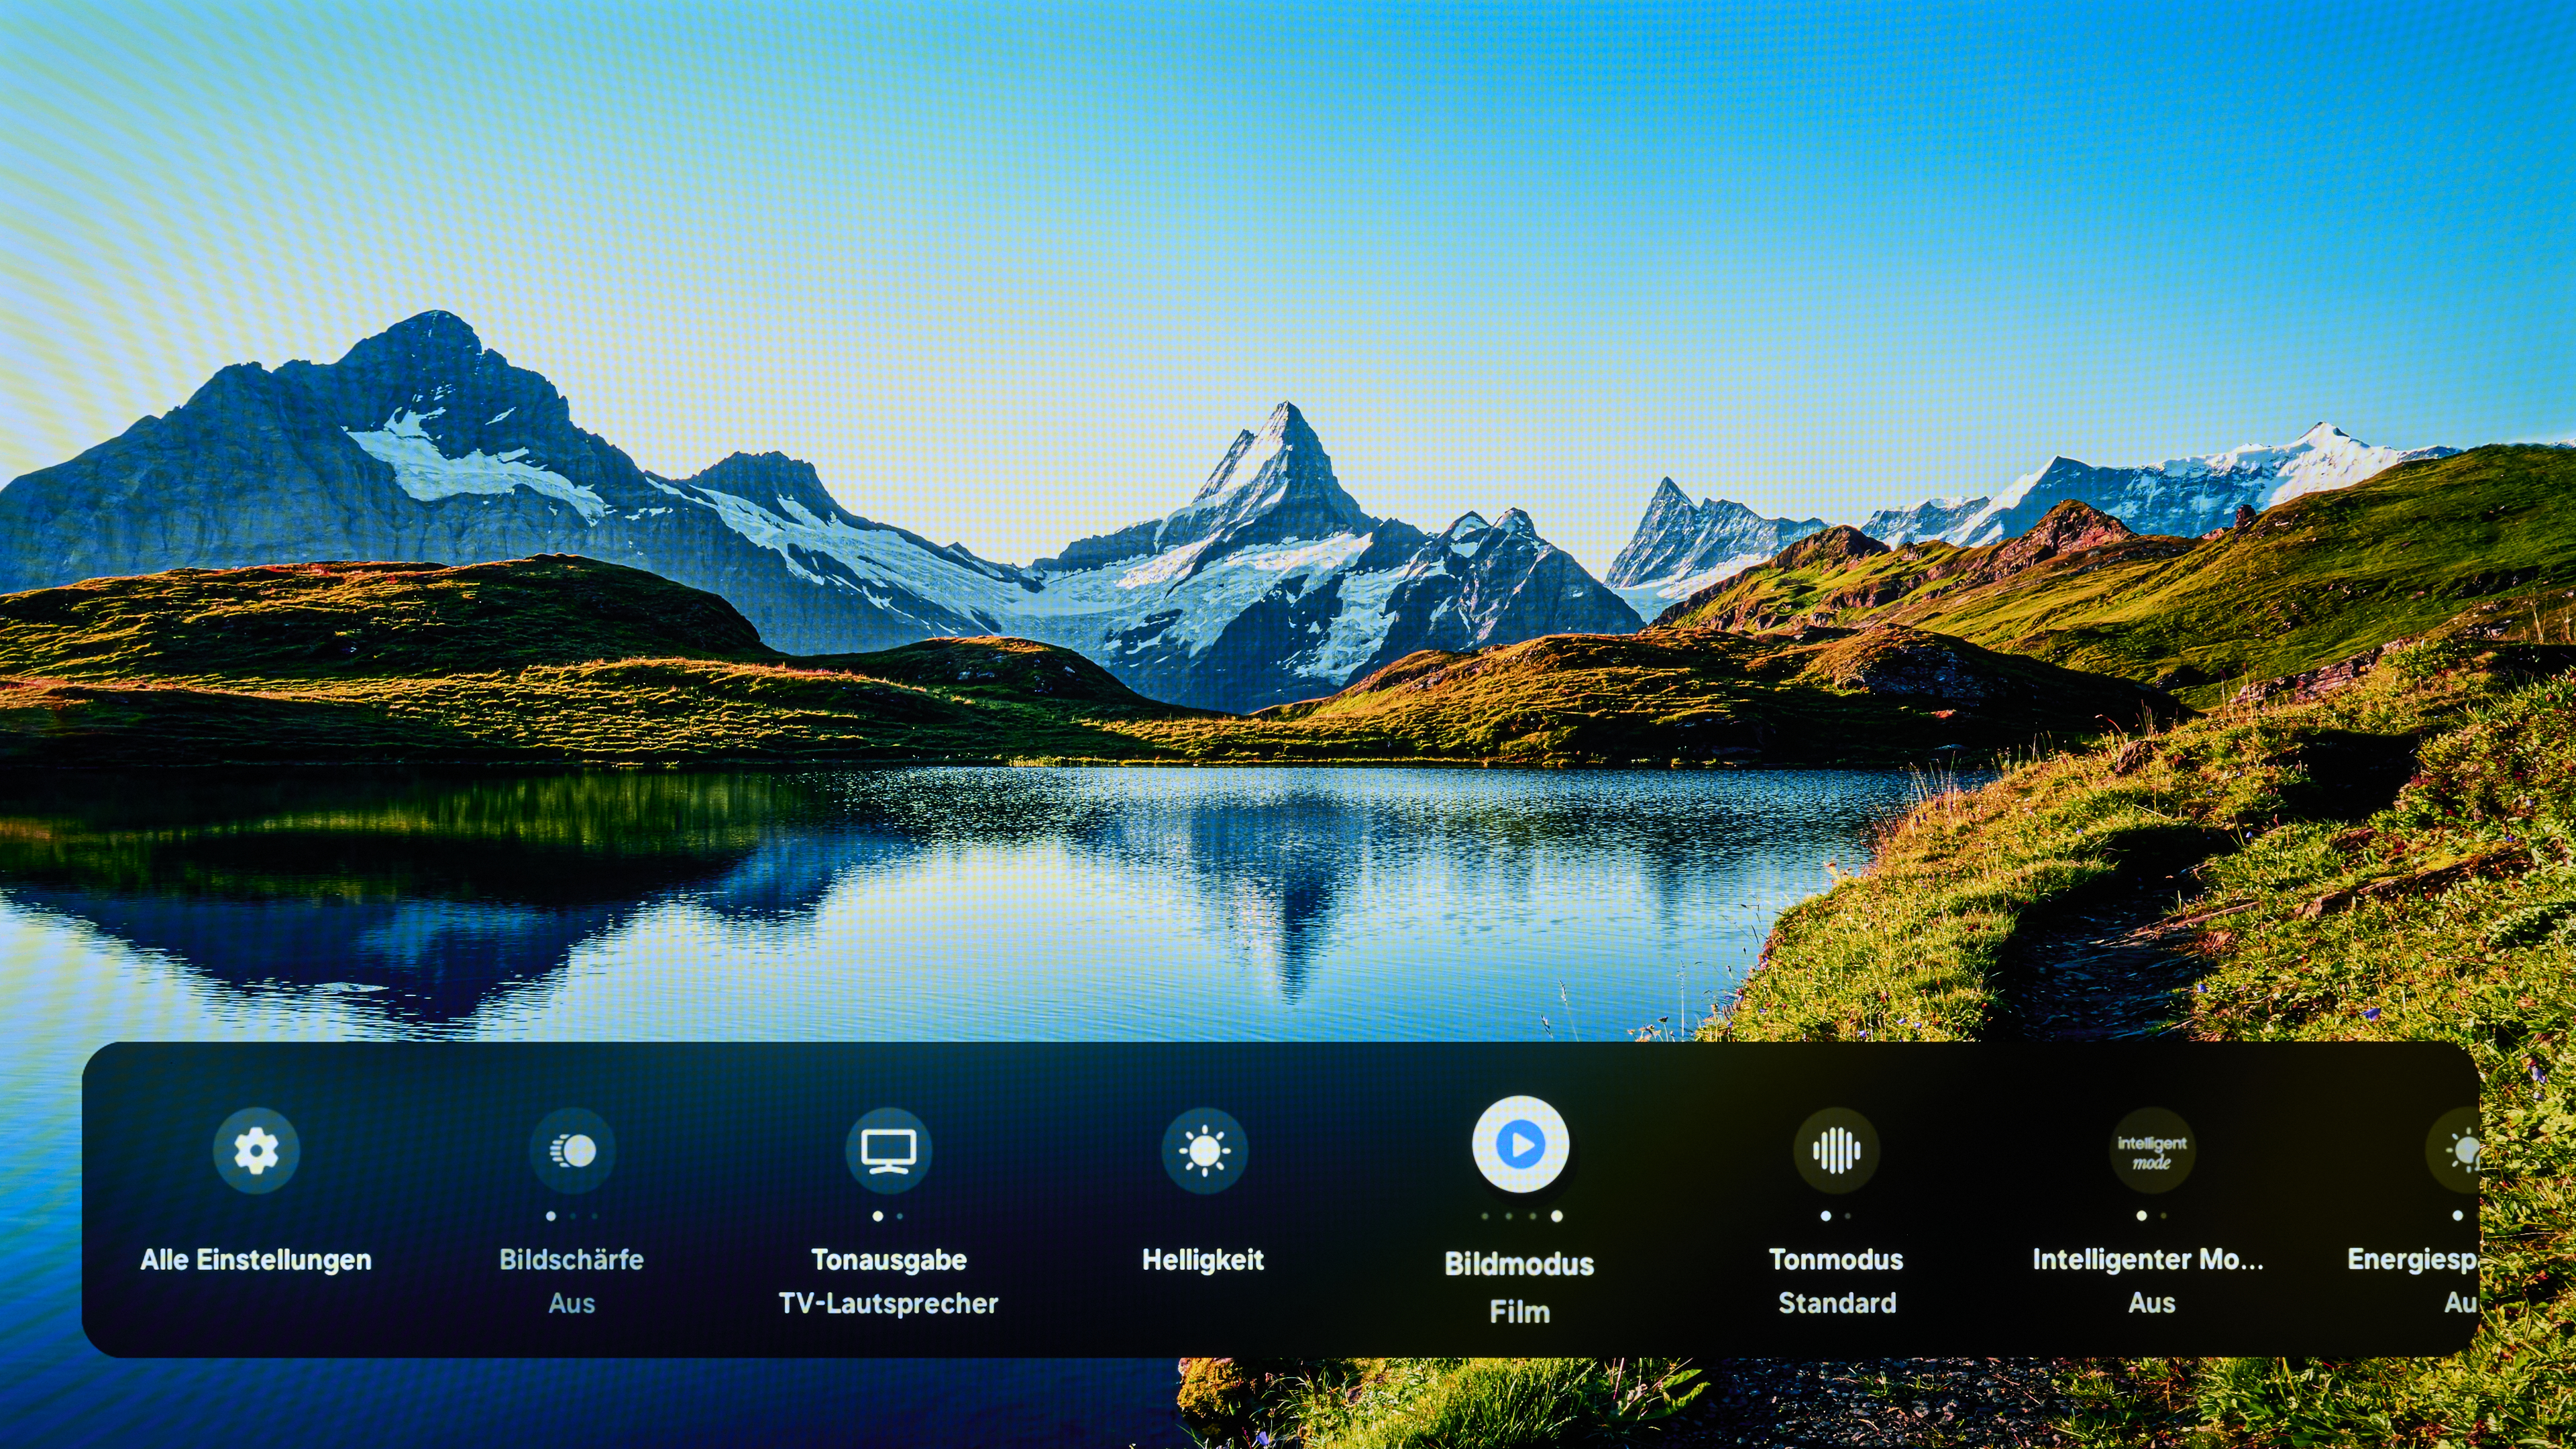Click the Film value under Bildmodus
This screenshot has width=2576, height=1449.
click(1519, 1311)
